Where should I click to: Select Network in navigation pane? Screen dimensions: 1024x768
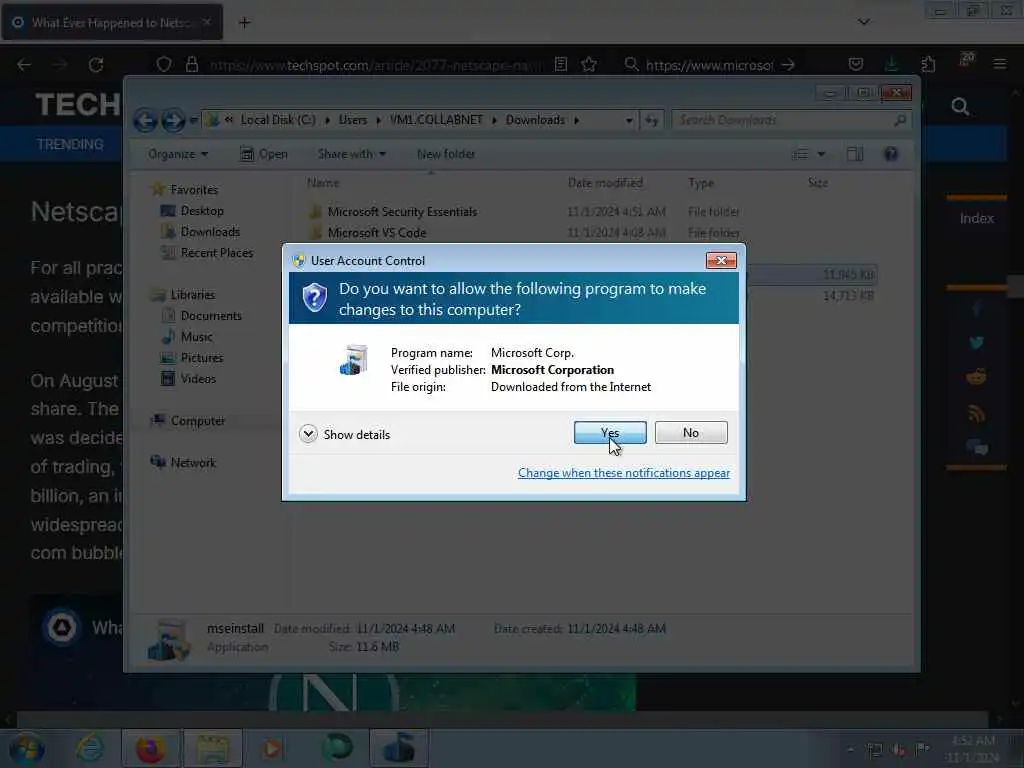193,462
